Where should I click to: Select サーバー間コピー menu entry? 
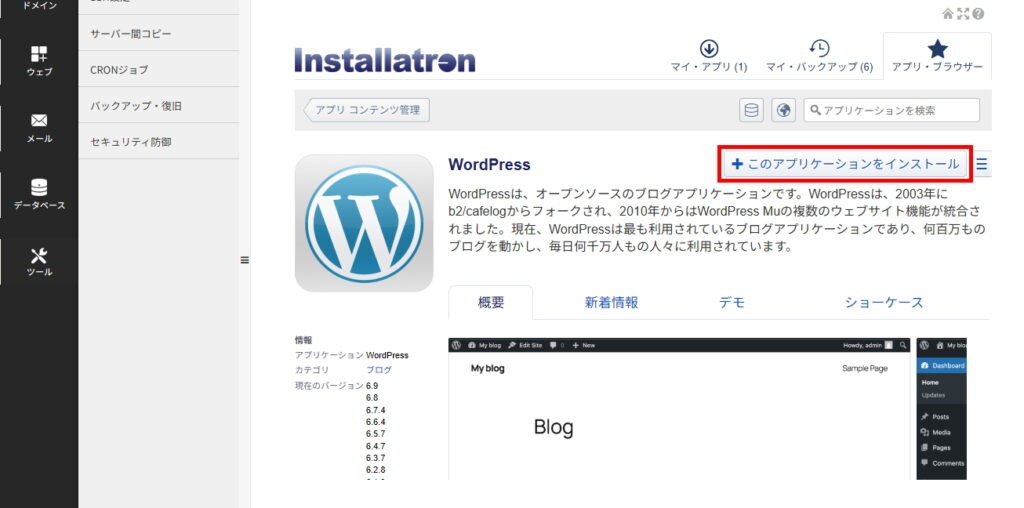tap(159, 33)
